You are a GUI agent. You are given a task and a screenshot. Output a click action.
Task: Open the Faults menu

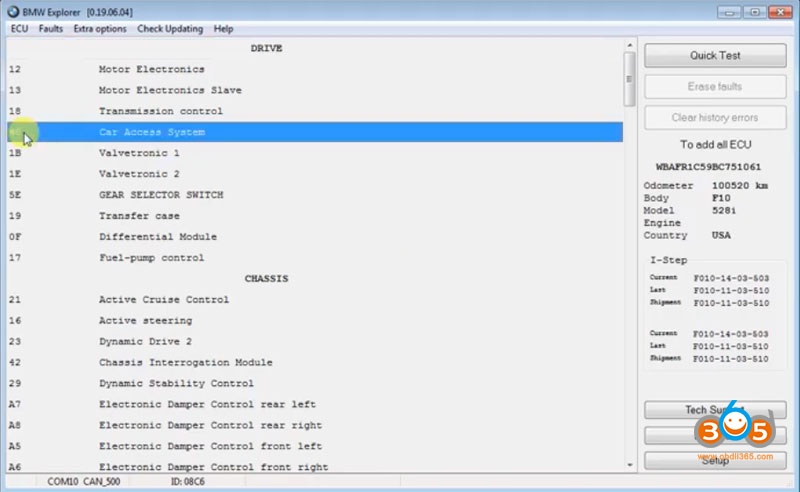point(51,29)
